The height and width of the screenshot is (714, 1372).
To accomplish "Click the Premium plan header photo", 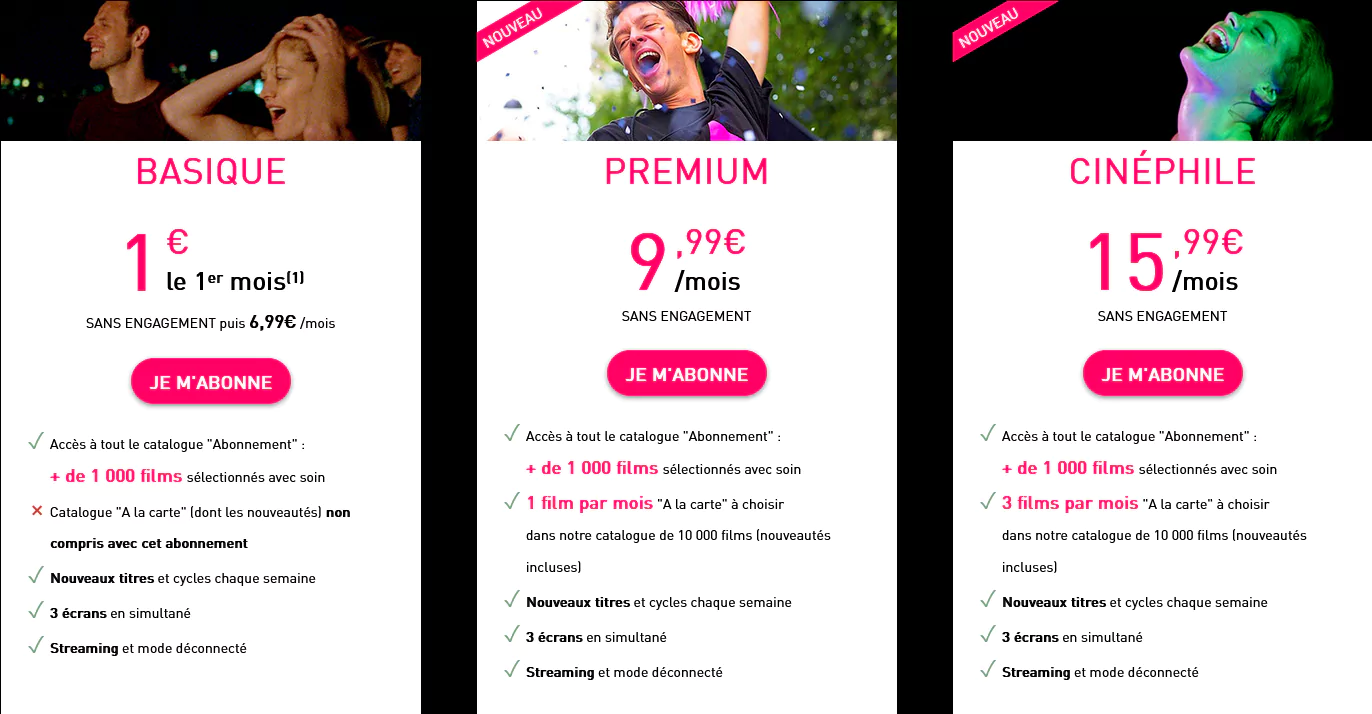I will pos(687,70).
